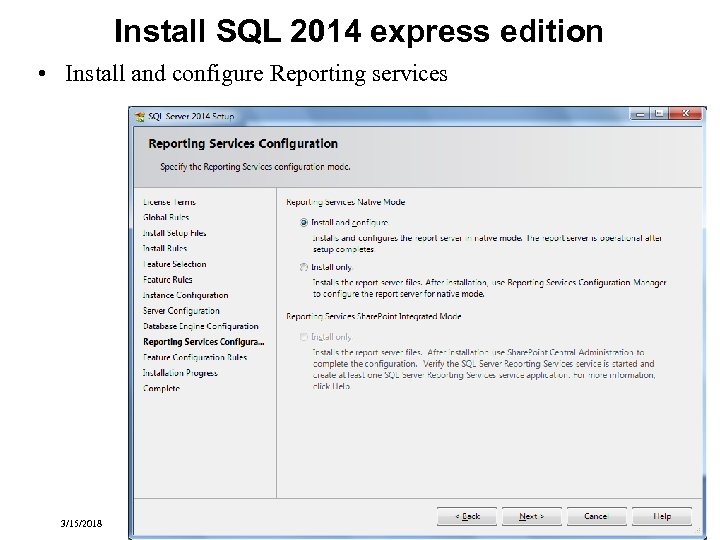Select Native Mode Install only radio button
Viewport: 720px width, 540px height.
tap(304, 267)
